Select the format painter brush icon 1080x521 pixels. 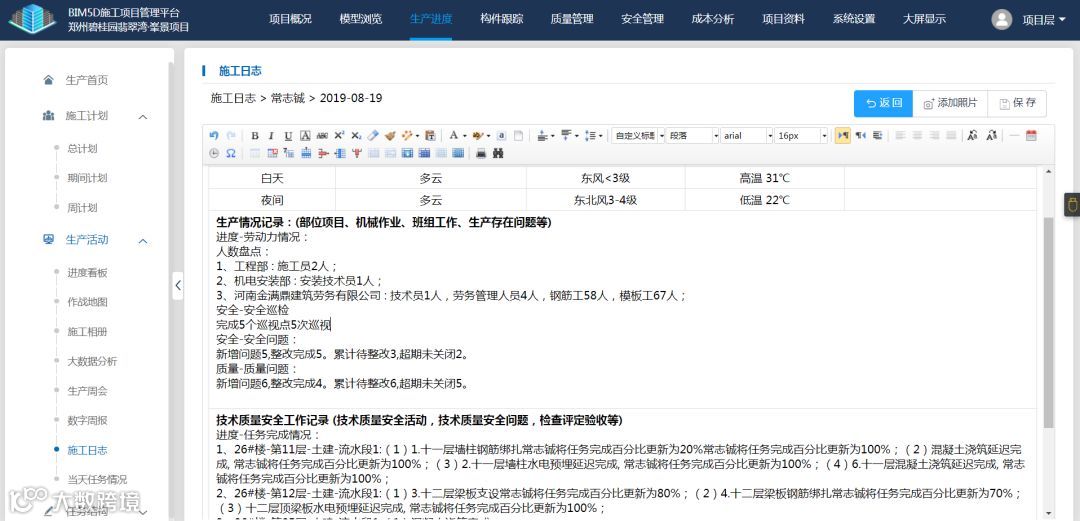click(x=391, y=136)
